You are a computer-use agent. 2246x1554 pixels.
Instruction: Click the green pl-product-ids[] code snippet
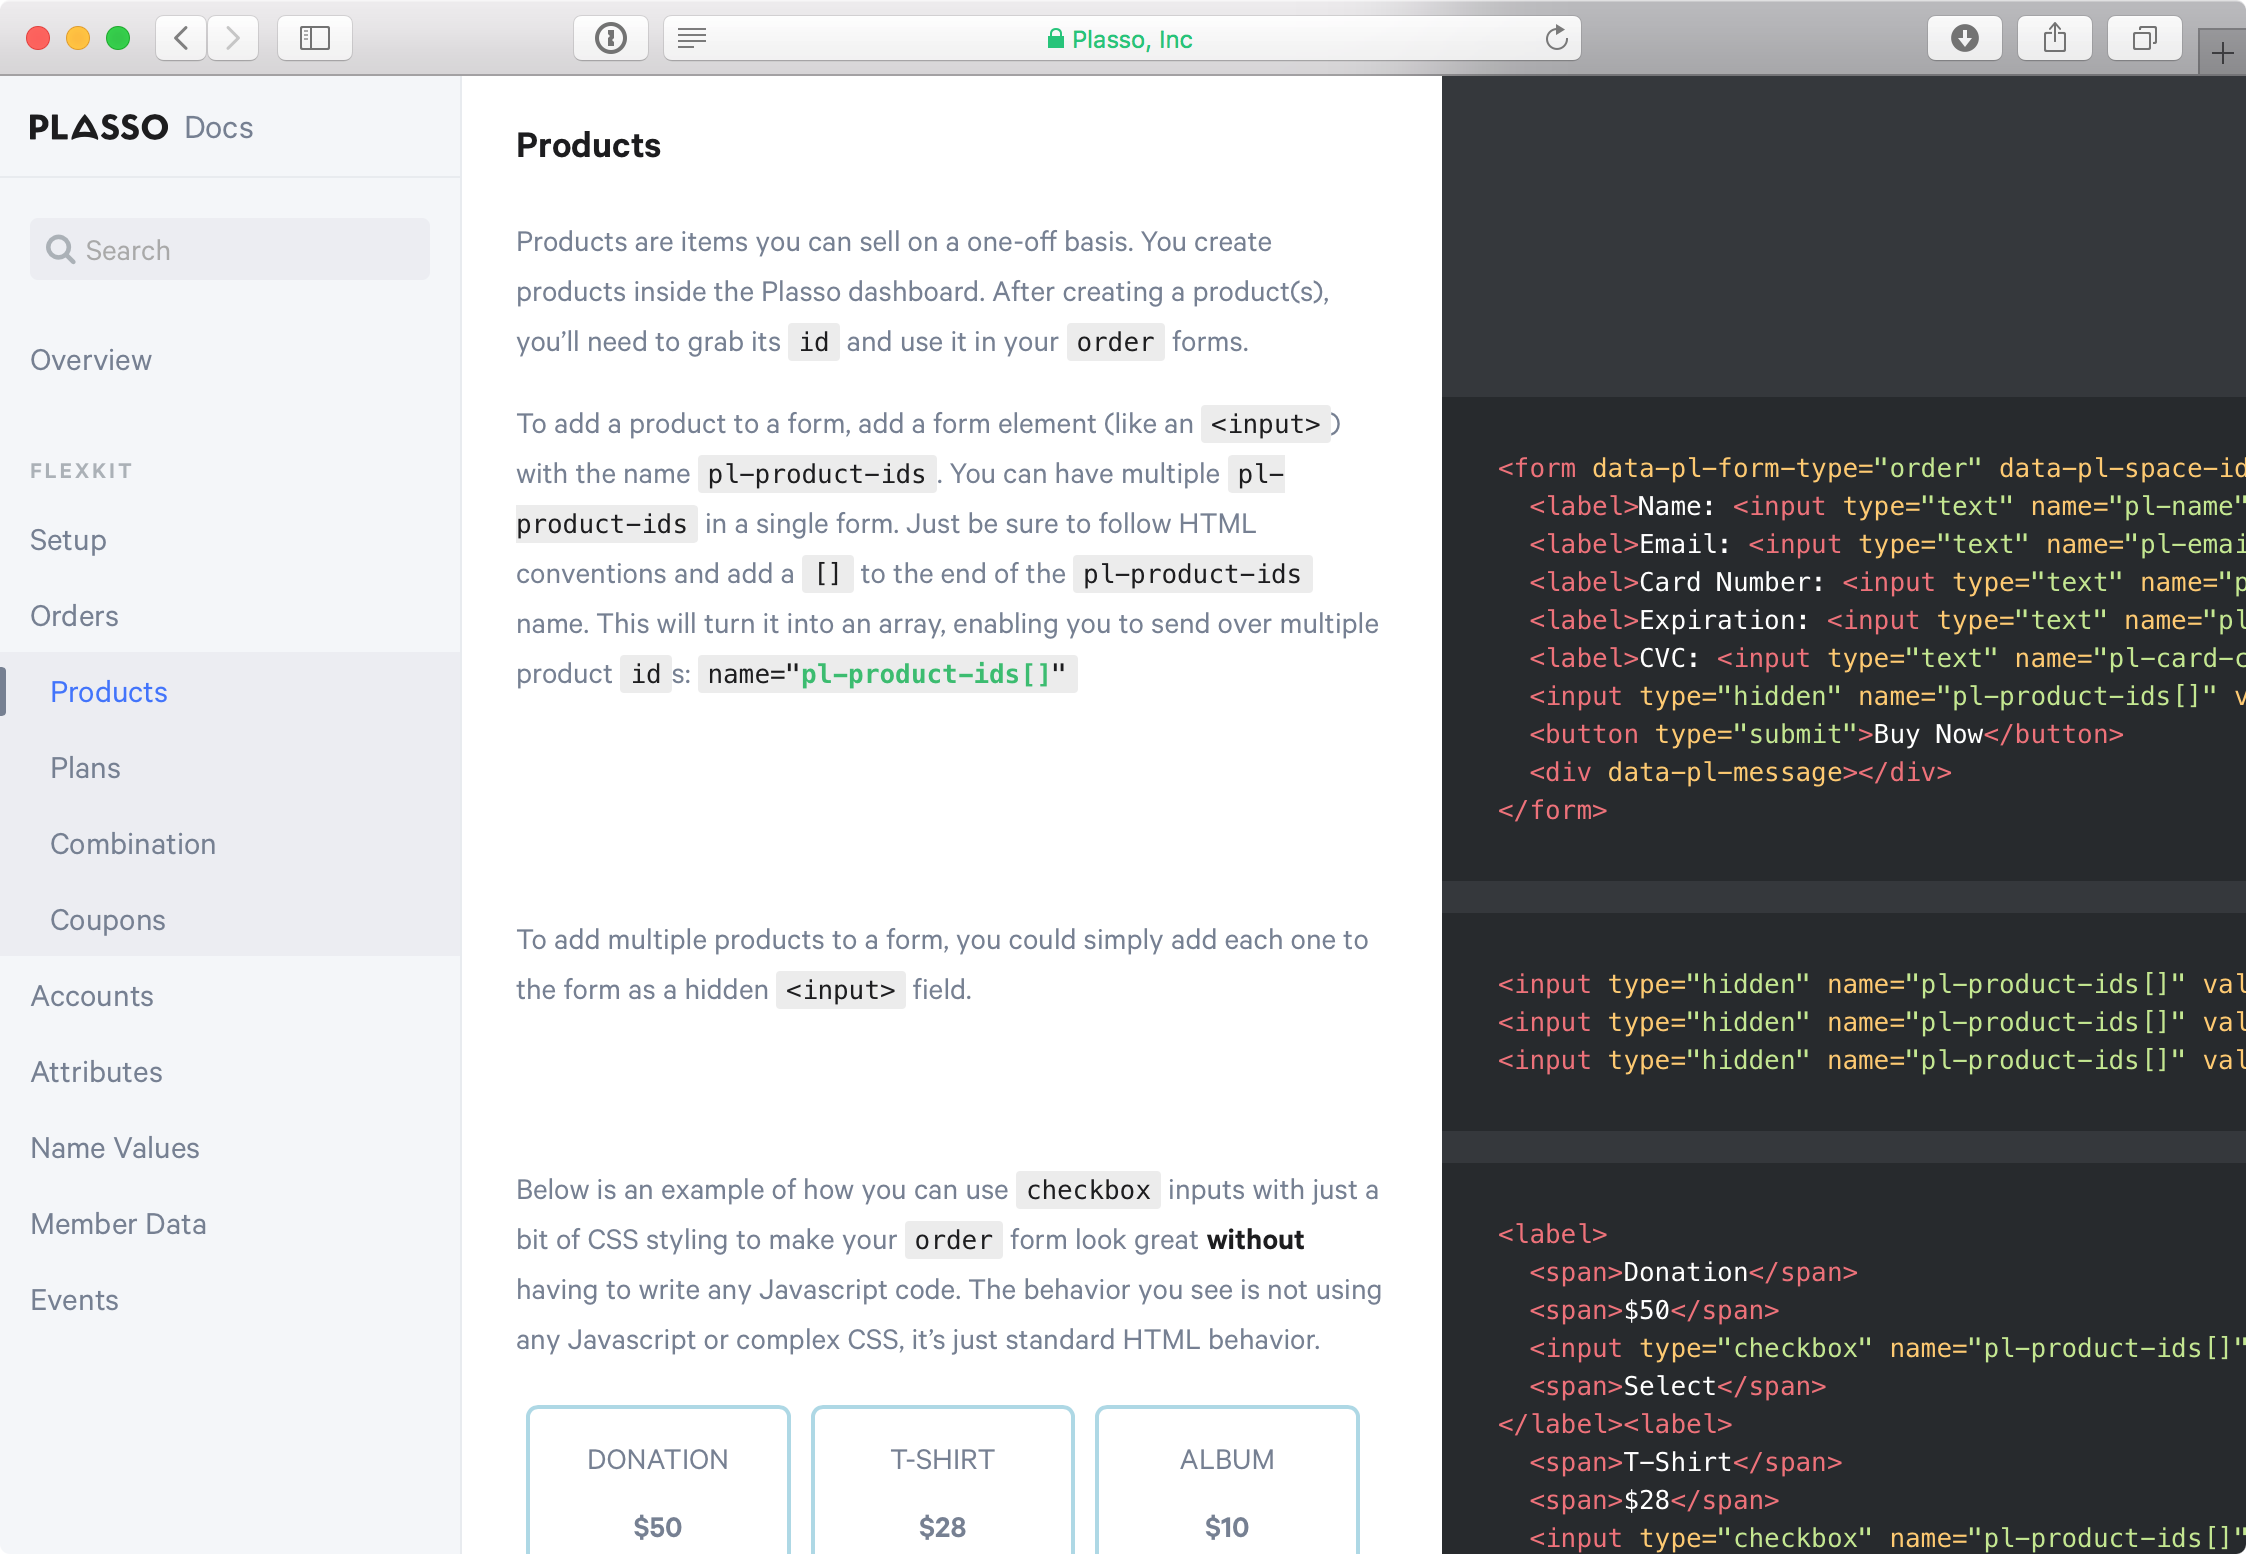tap(925, 674)
